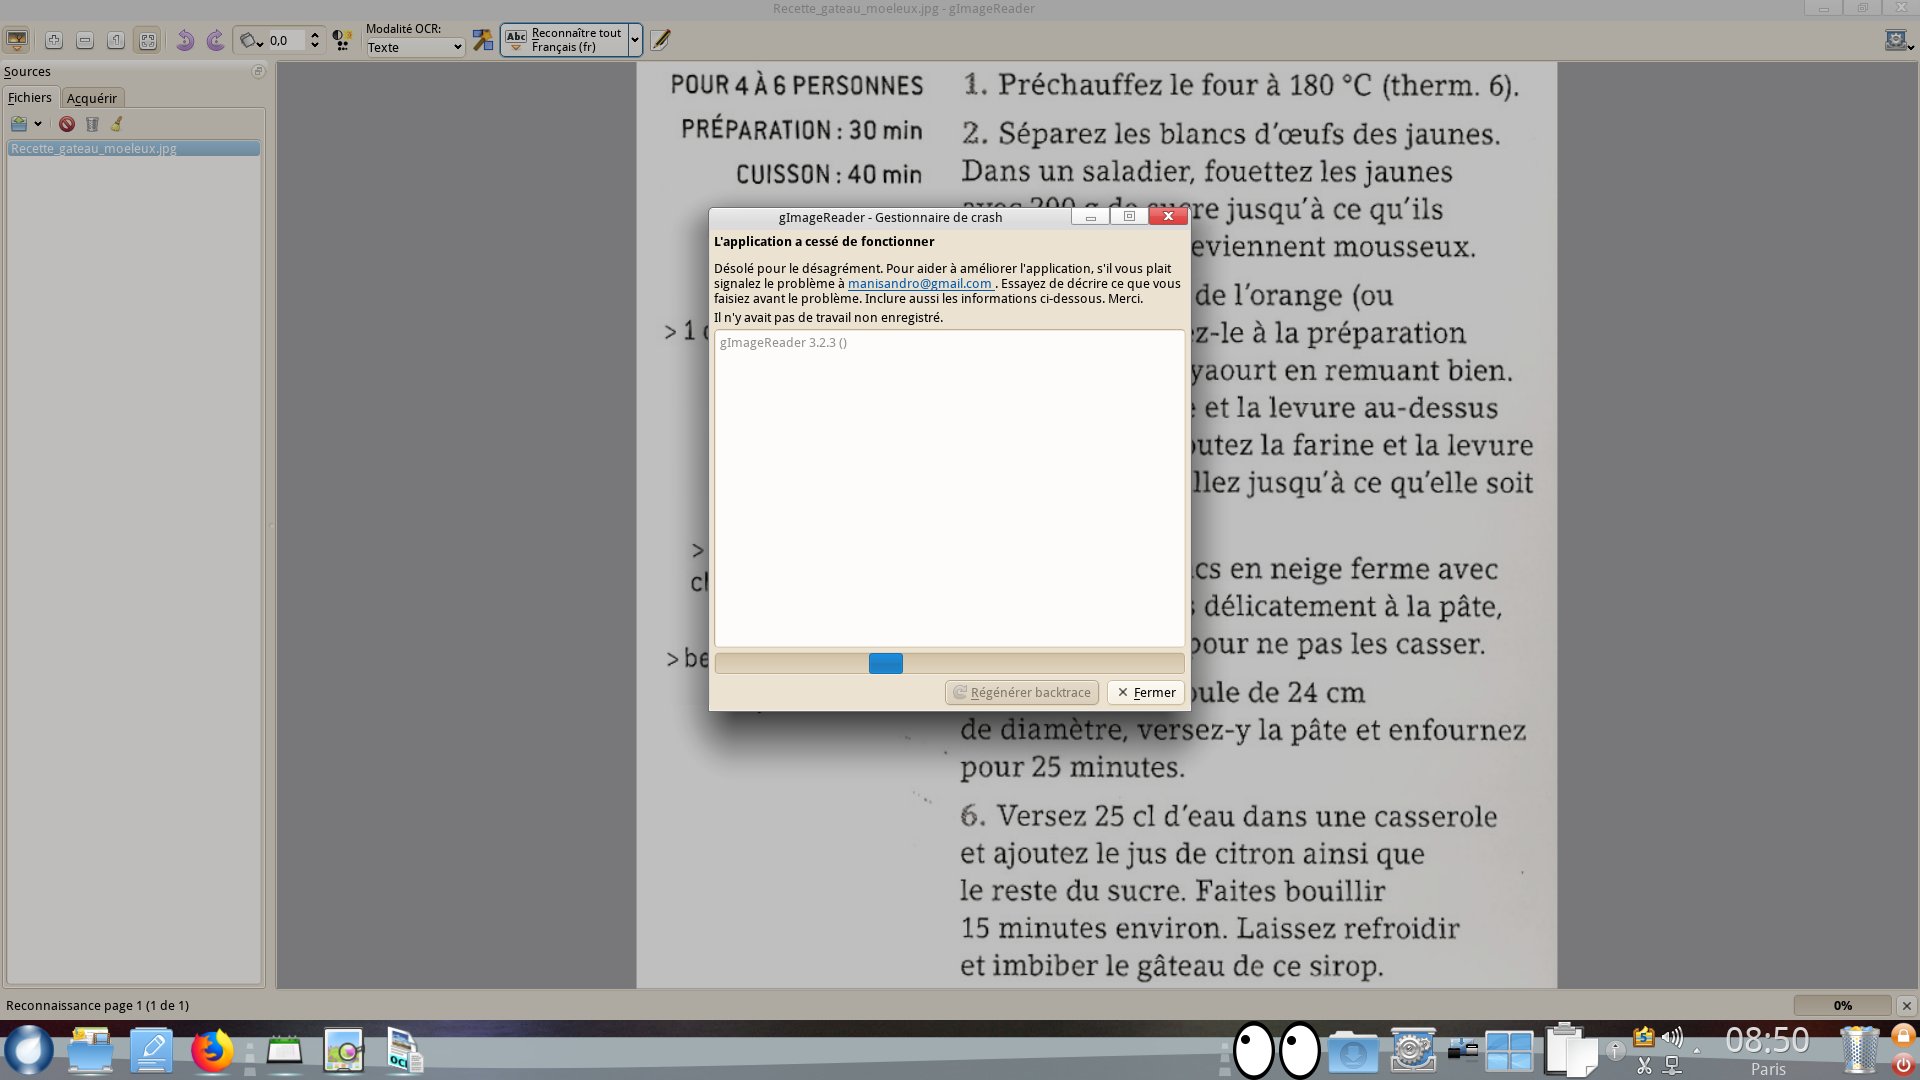
Task: Select the Fichiers tab
Action: coord(30,98)
